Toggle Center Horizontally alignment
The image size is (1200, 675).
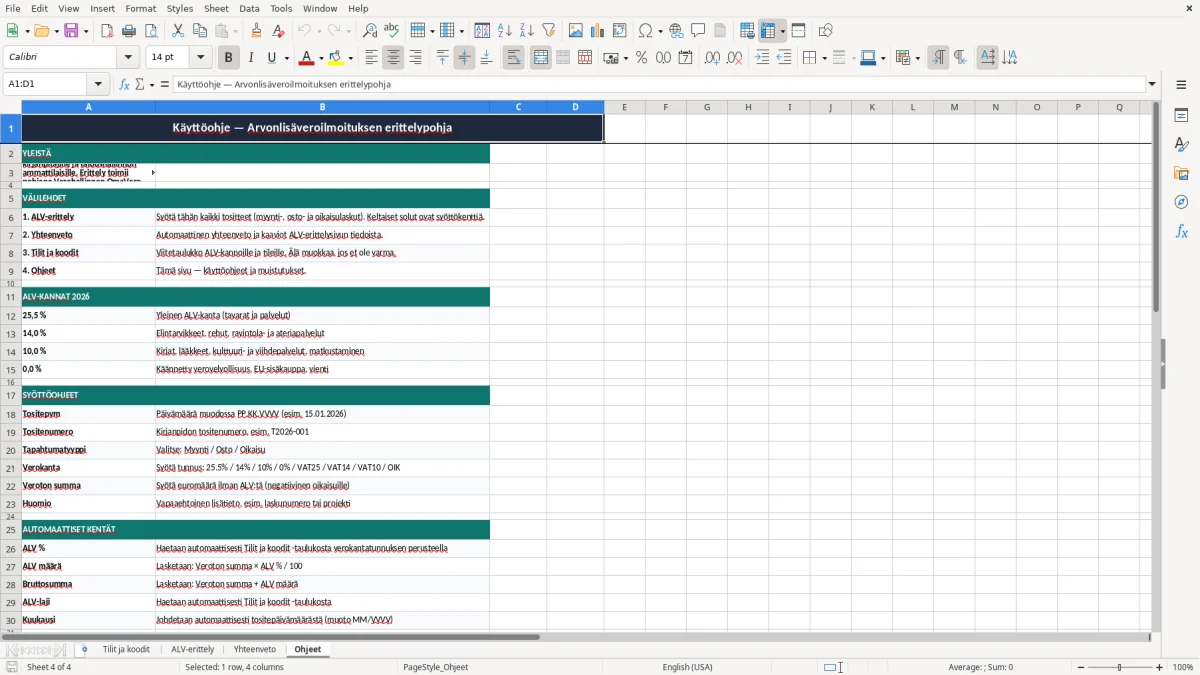tap(393, 58)
